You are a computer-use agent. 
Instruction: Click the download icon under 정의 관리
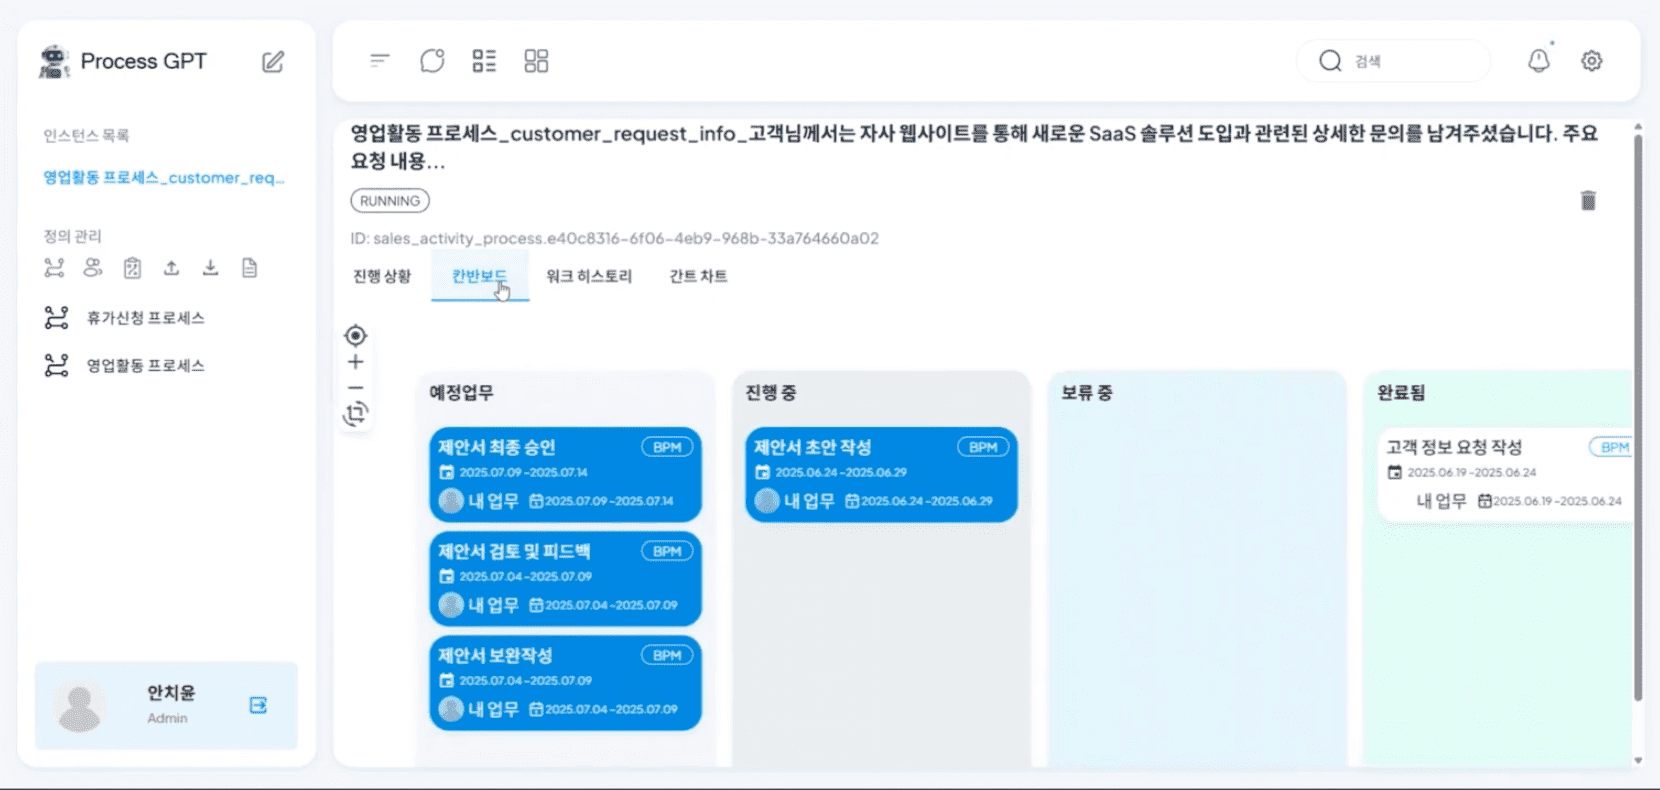click(210, 268)
